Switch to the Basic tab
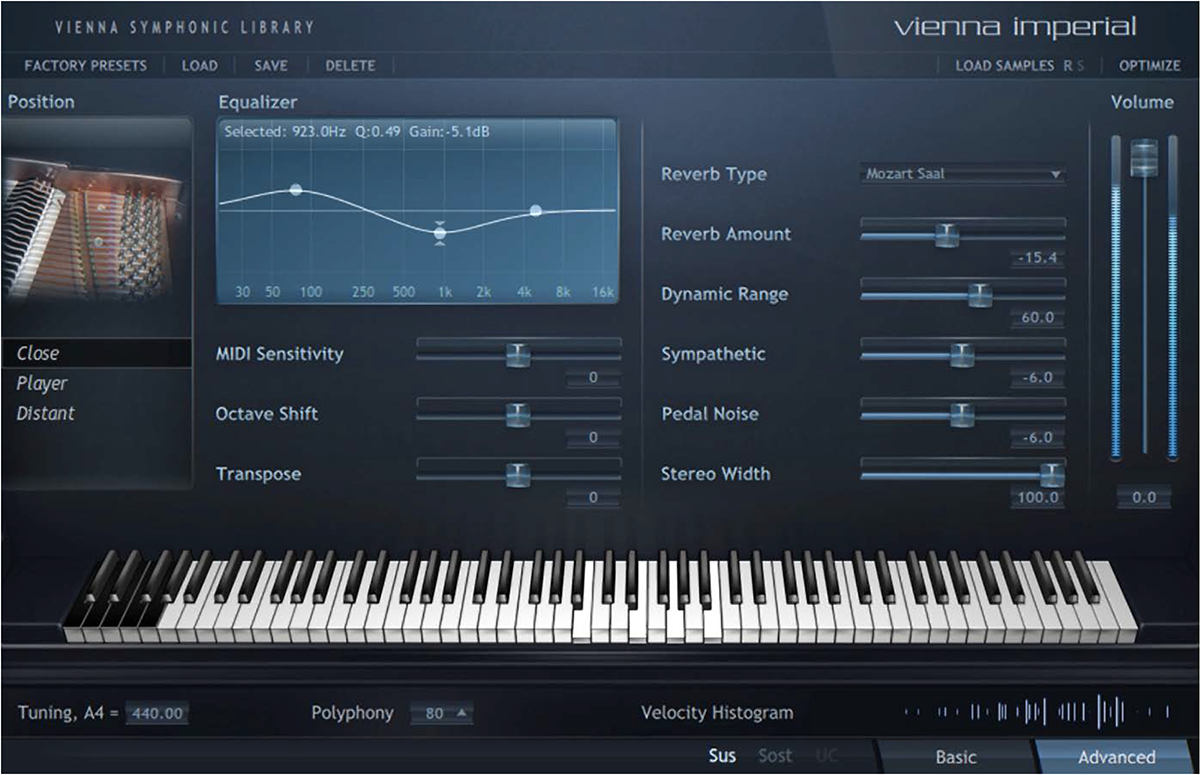Image resolution: width=1200 pixels, height=775 pixels. click(955, 757)
